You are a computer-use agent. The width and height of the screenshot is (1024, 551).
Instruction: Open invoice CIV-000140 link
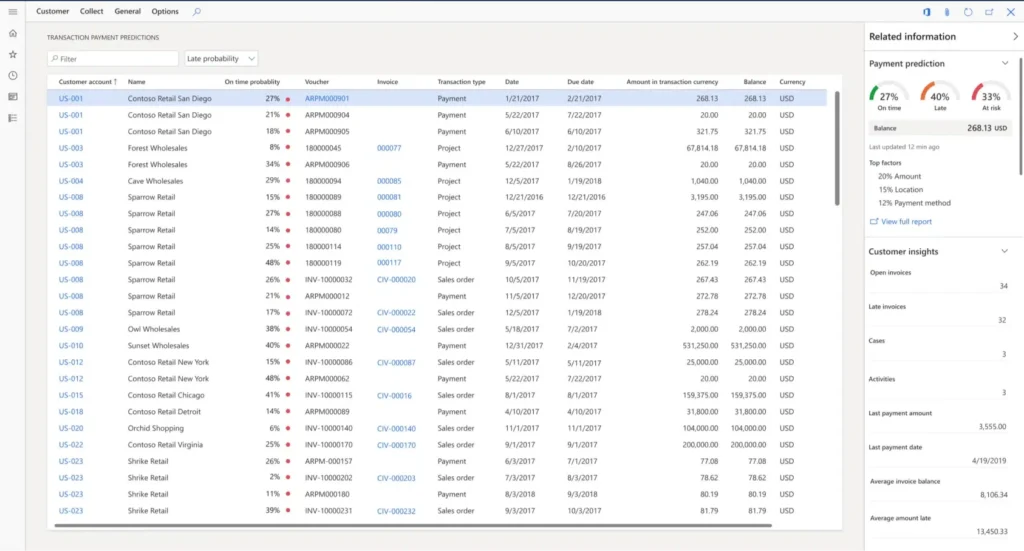point(396,429)
